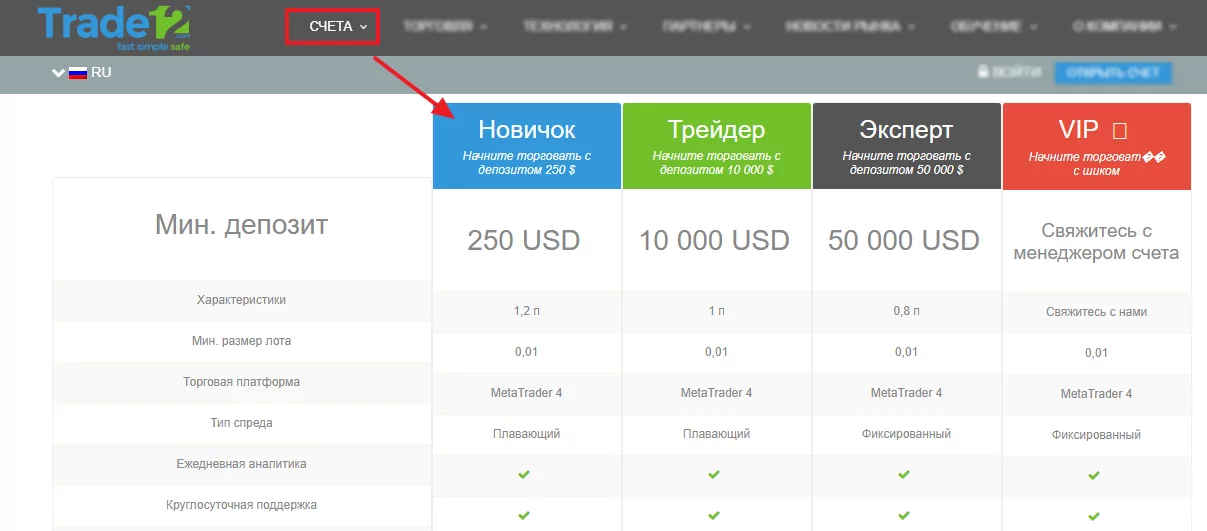Select the Эксперт account header
Viewport: 1207px width, 531px height.
907,146
